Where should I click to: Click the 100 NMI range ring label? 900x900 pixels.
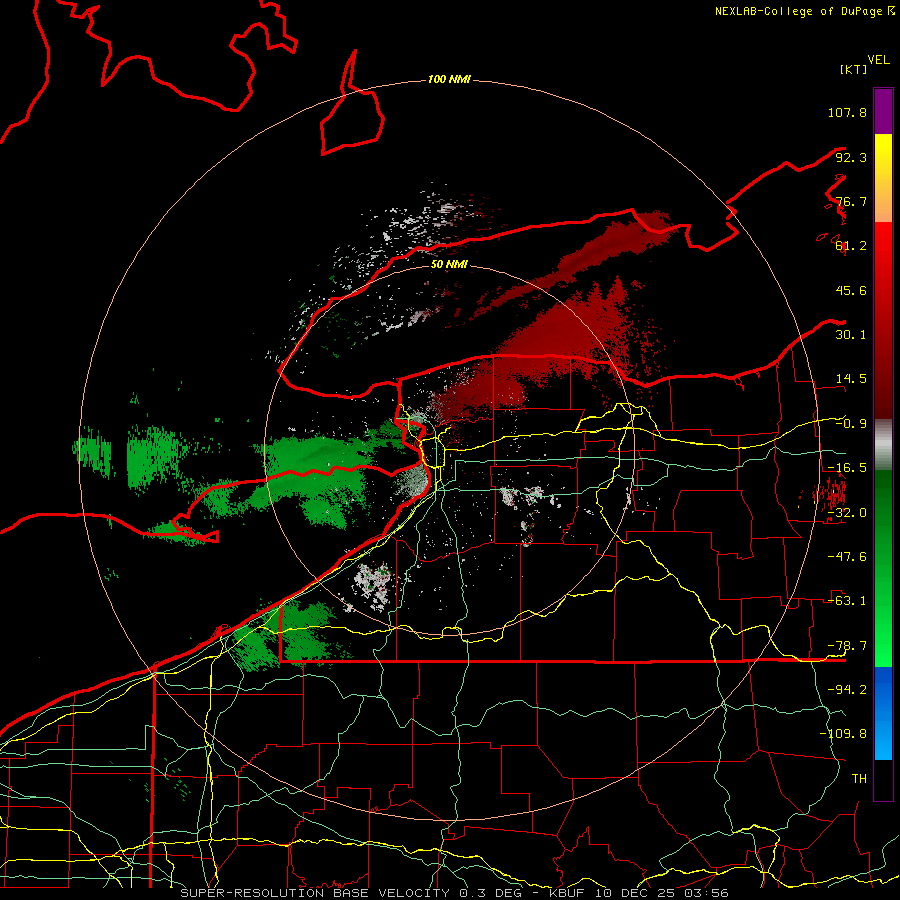tap(449, 79)
